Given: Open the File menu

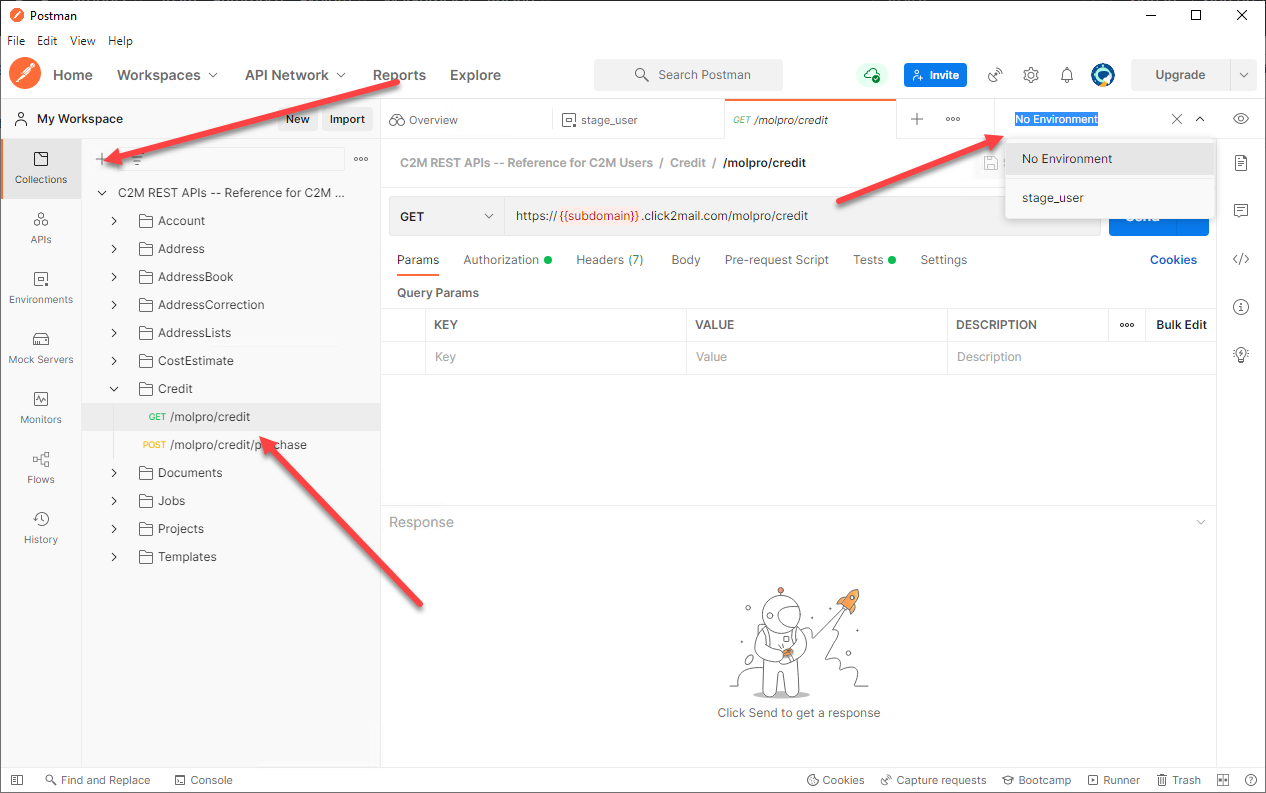Looking at the screenshot, I should coord(16,41).
